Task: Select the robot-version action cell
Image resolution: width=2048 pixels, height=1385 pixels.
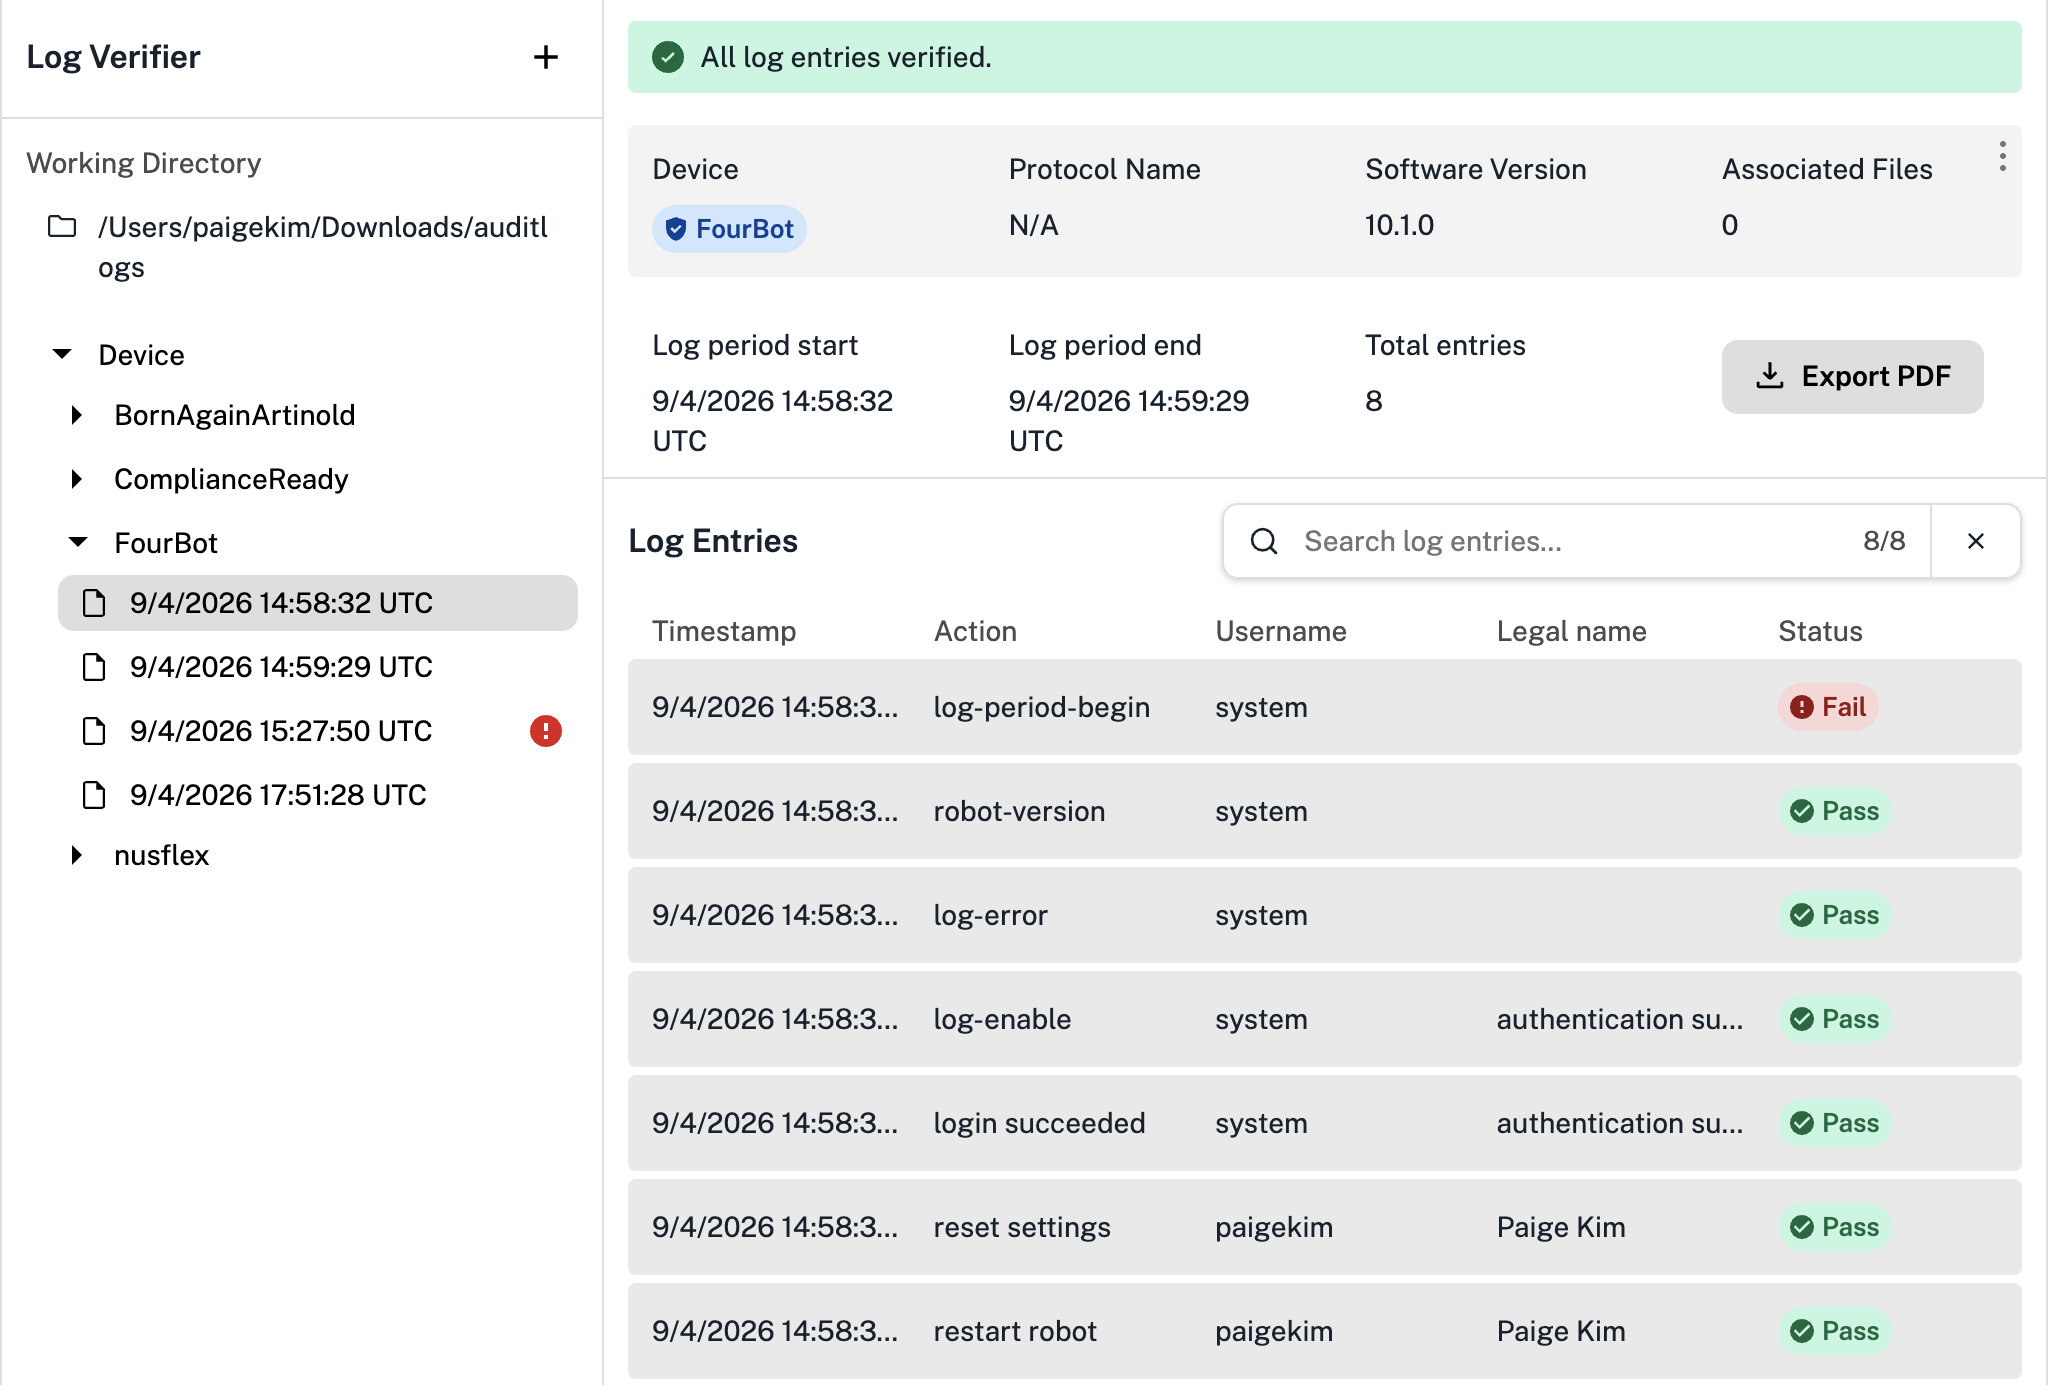Action: point(1019,811)
